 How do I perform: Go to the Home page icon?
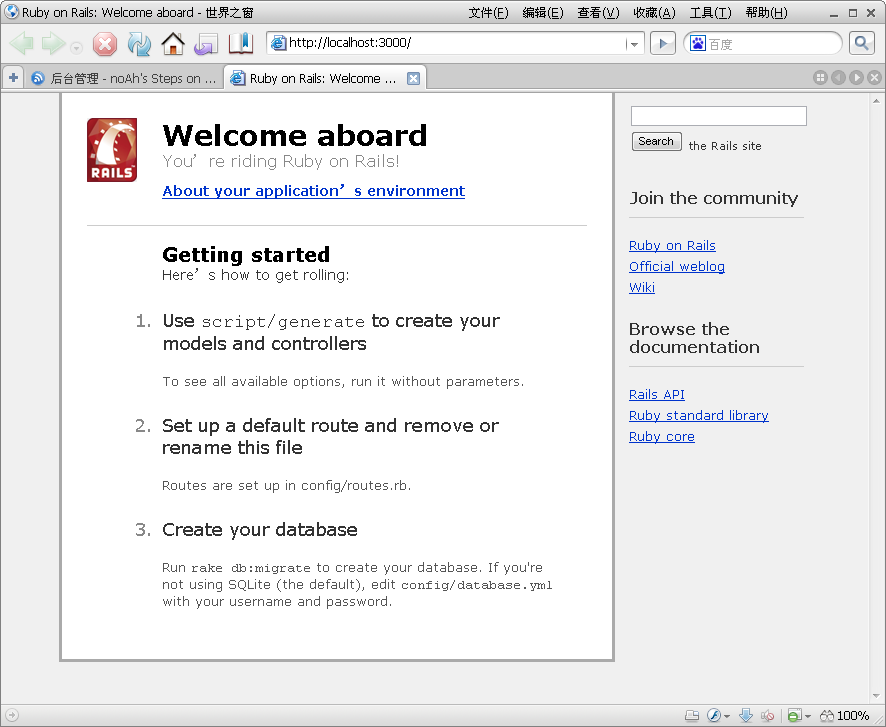173,44
